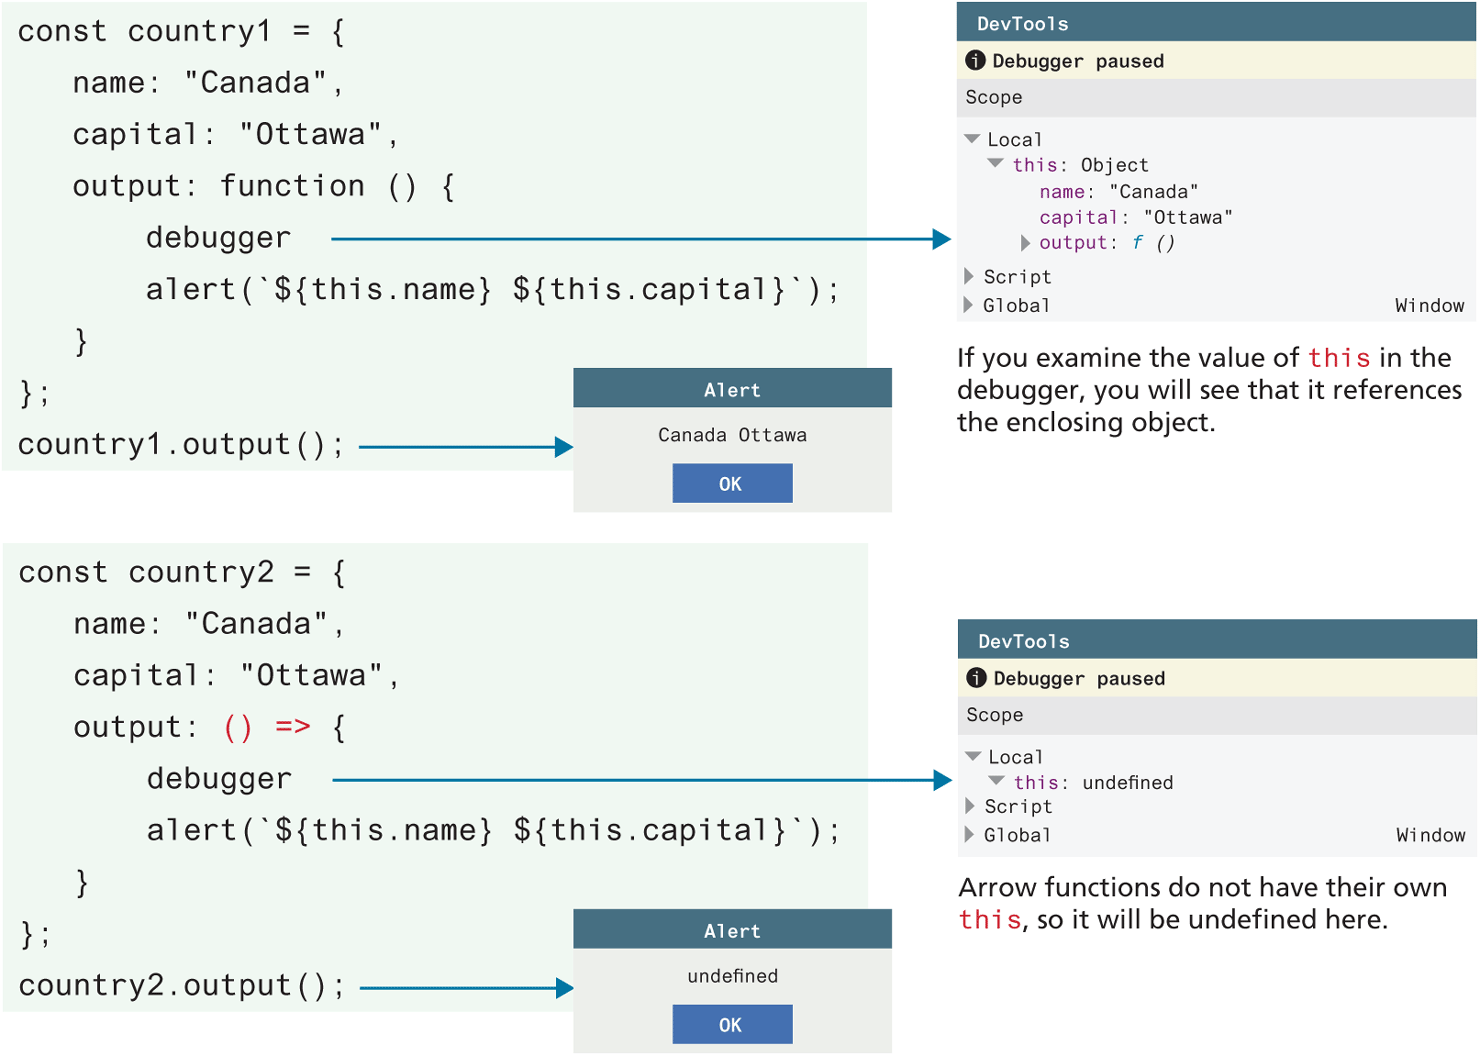Click the info icon in the DevTools panel showing this: undefined
The width and height of the screenshot is (1480, 1056).
(x=976, y=679)
